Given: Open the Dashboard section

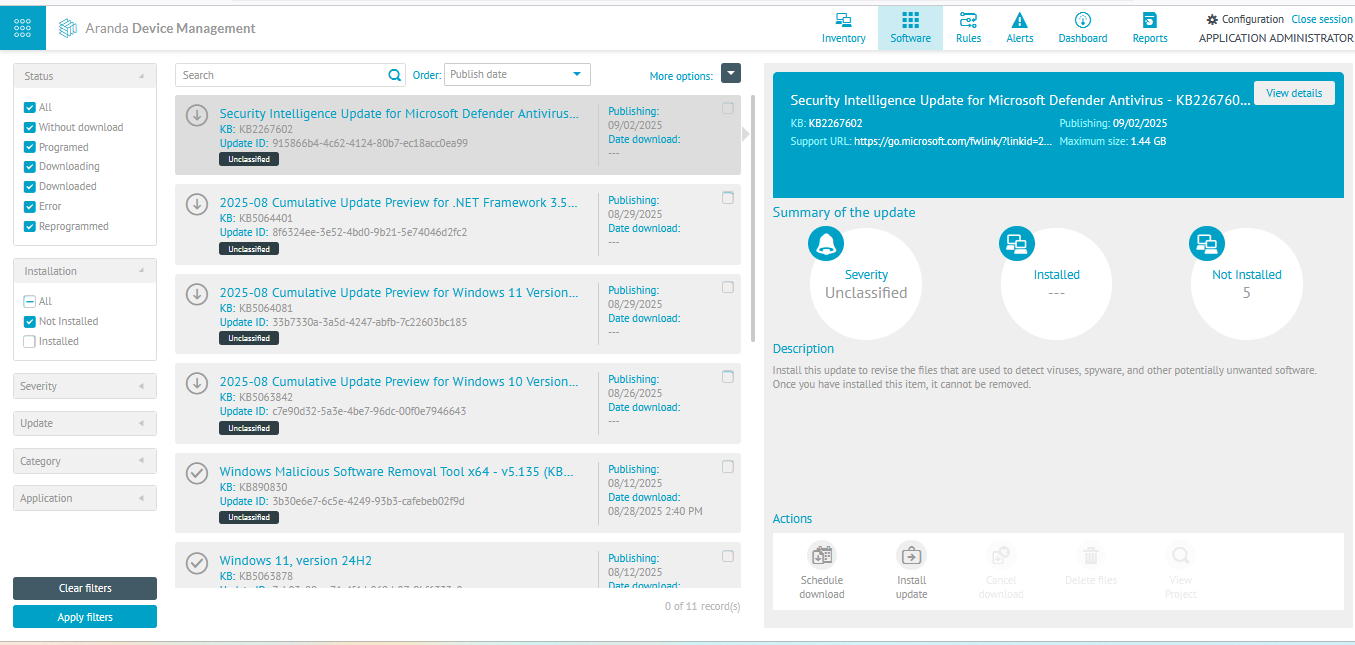Looking at the screenshot, I should coord(1083,28).
